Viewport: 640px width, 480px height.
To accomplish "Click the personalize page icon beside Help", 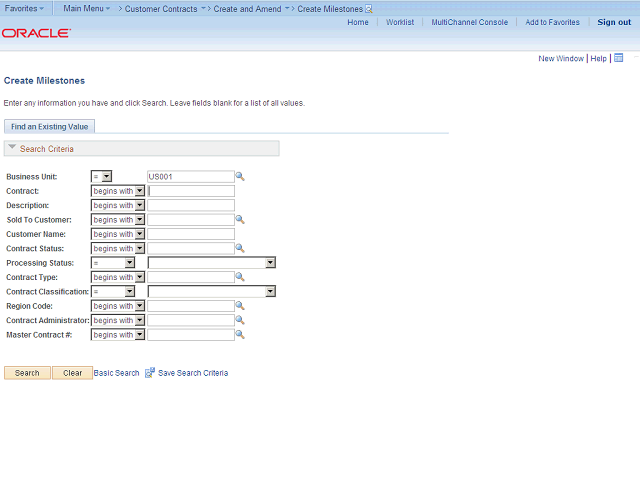I will [x=619, y=58].
